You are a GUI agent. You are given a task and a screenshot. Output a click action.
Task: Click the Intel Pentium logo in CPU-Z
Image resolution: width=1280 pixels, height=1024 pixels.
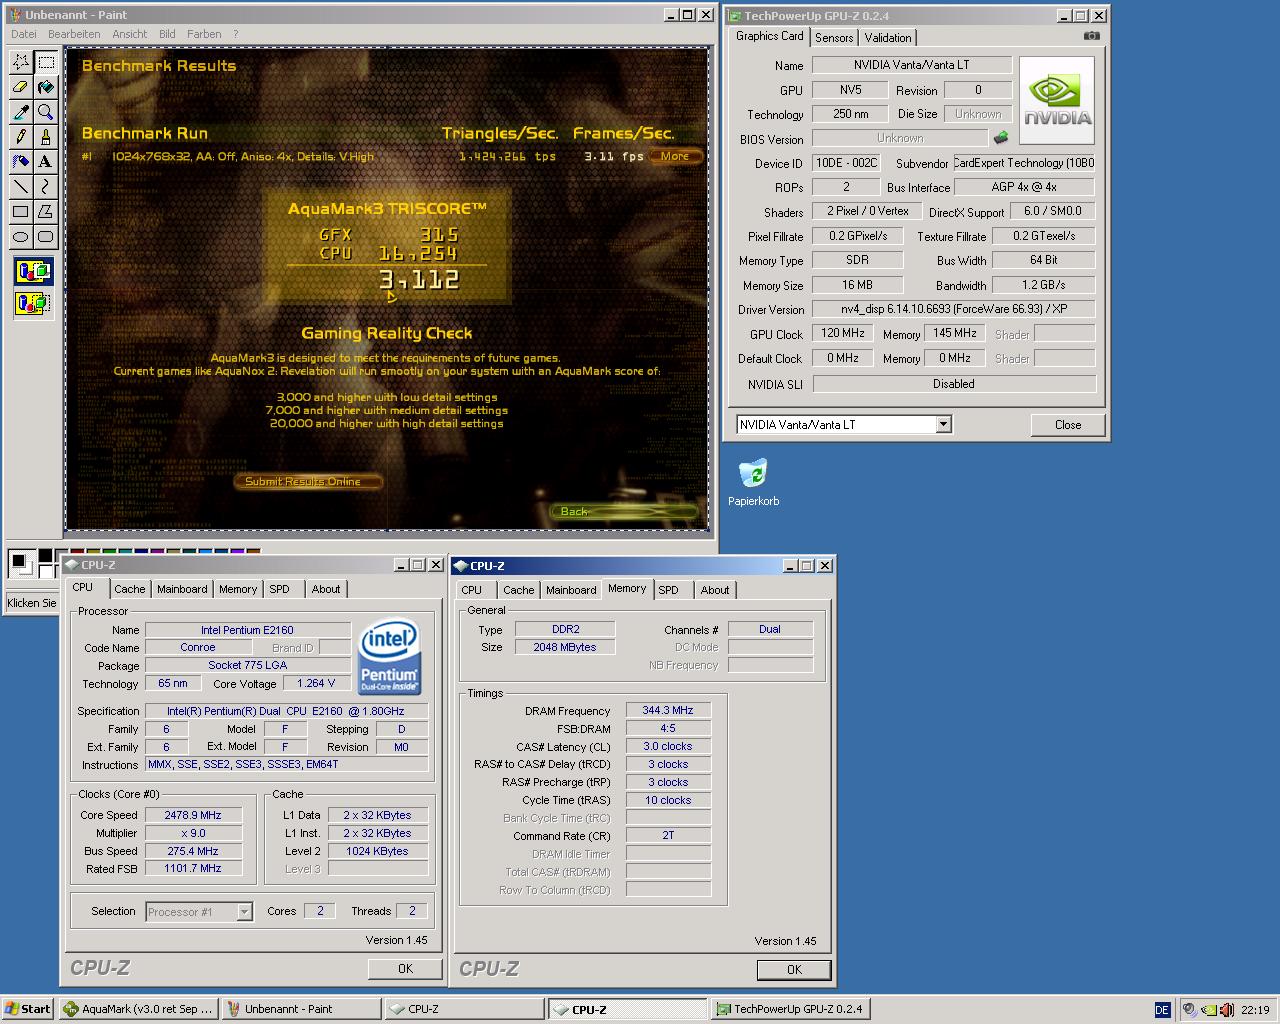click(390, 657)
